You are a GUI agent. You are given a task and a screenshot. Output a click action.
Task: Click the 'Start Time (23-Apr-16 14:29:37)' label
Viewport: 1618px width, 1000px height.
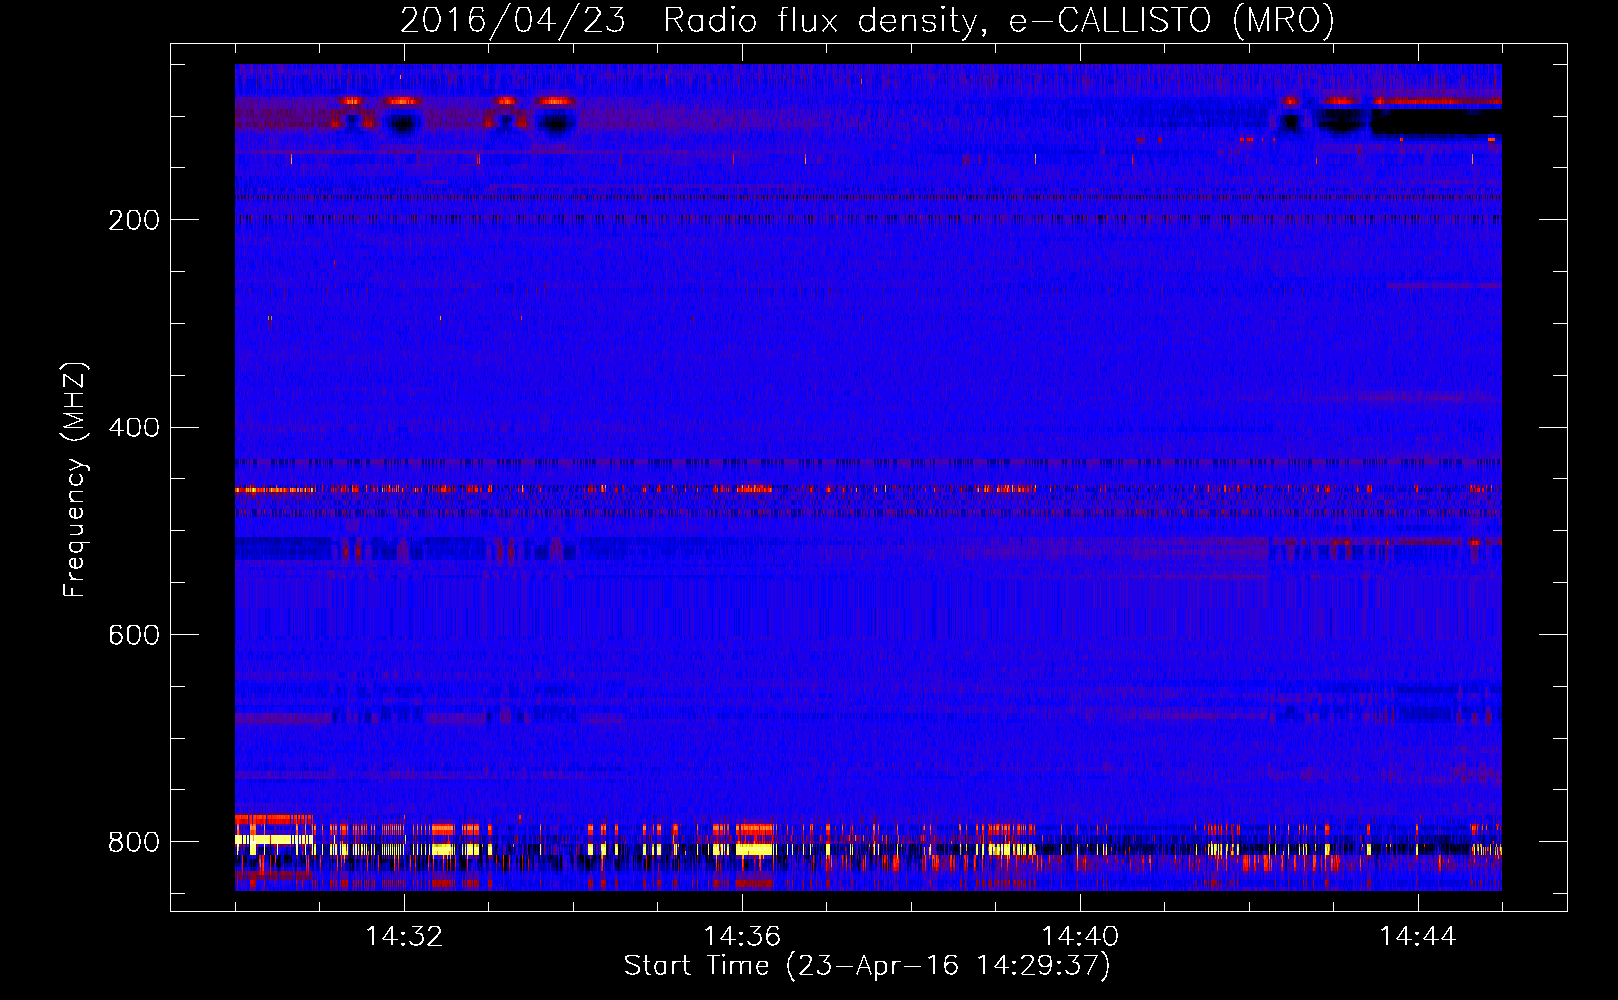point(867,966)
